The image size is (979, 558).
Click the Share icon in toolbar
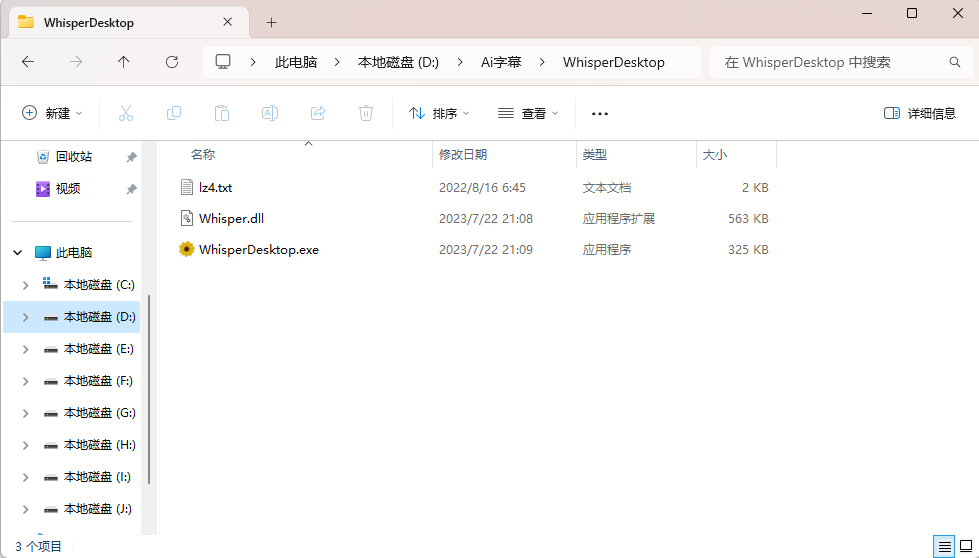(318, 113)
